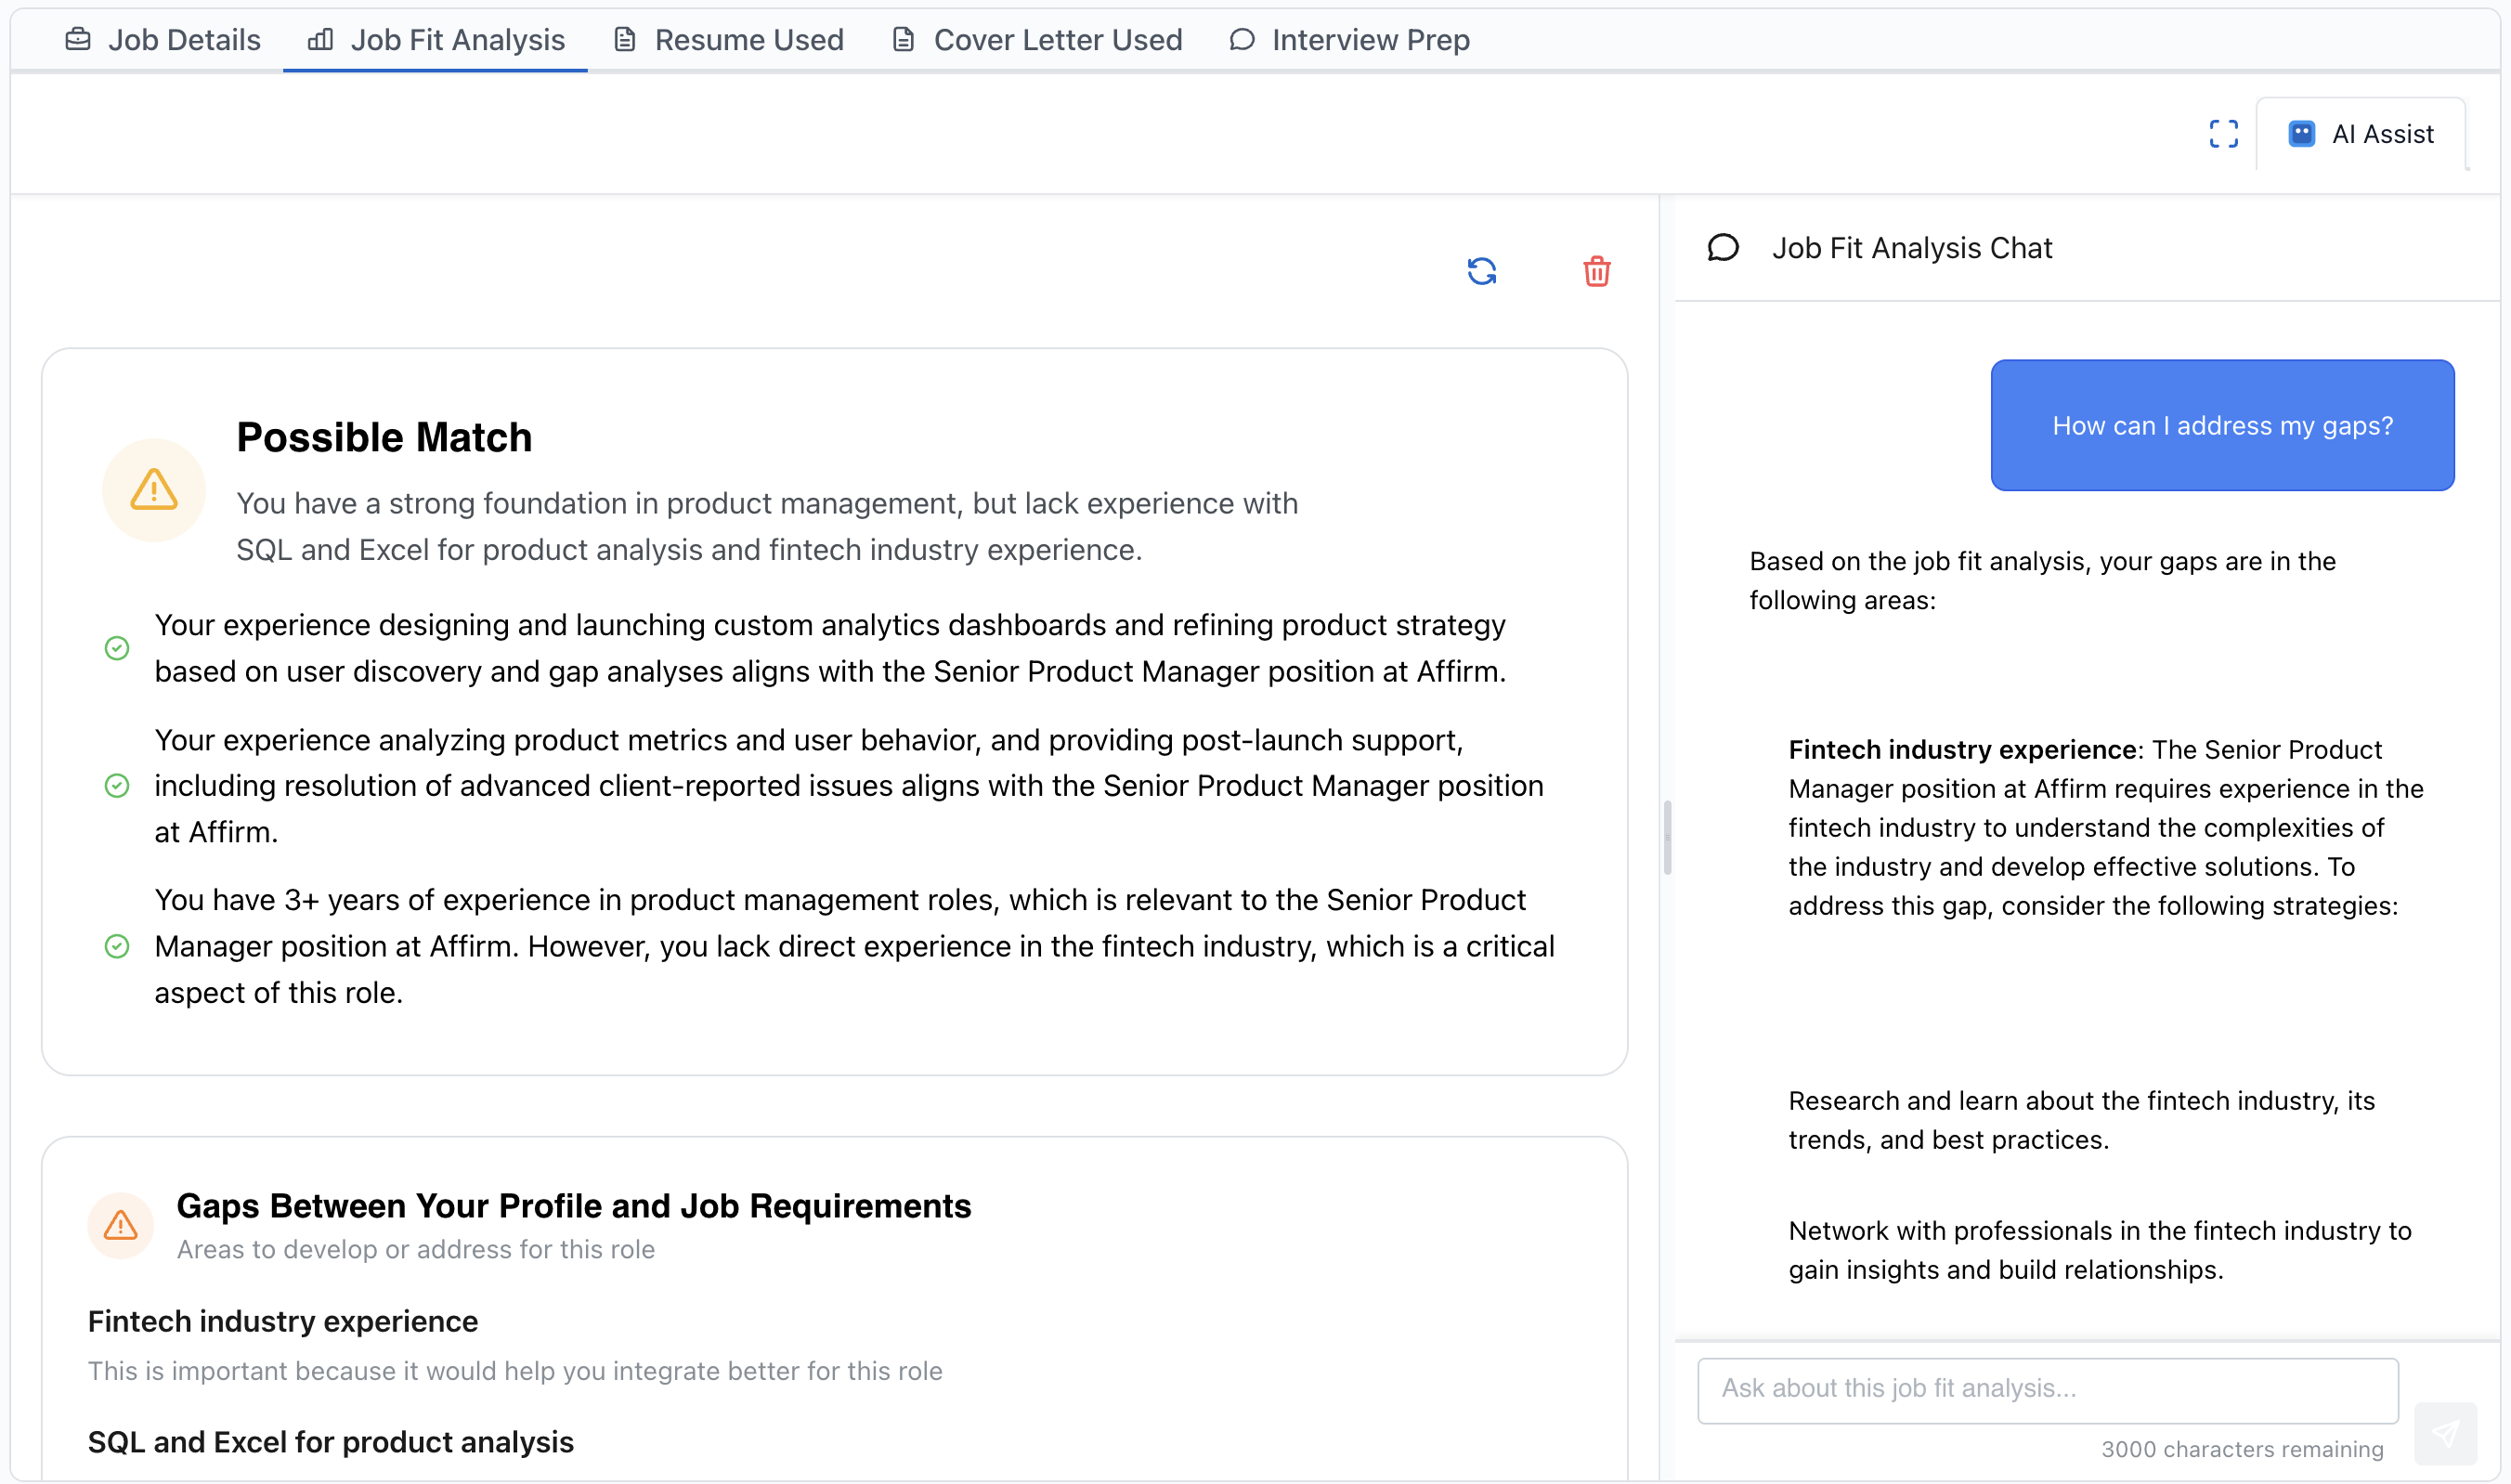Click the document icon on Resume Used

(x=625, y=39)
